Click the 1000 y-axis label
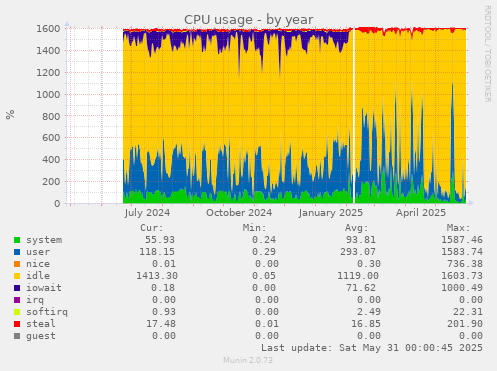The width and height of the screenshot is (497, 371). [x=48, y=95]
